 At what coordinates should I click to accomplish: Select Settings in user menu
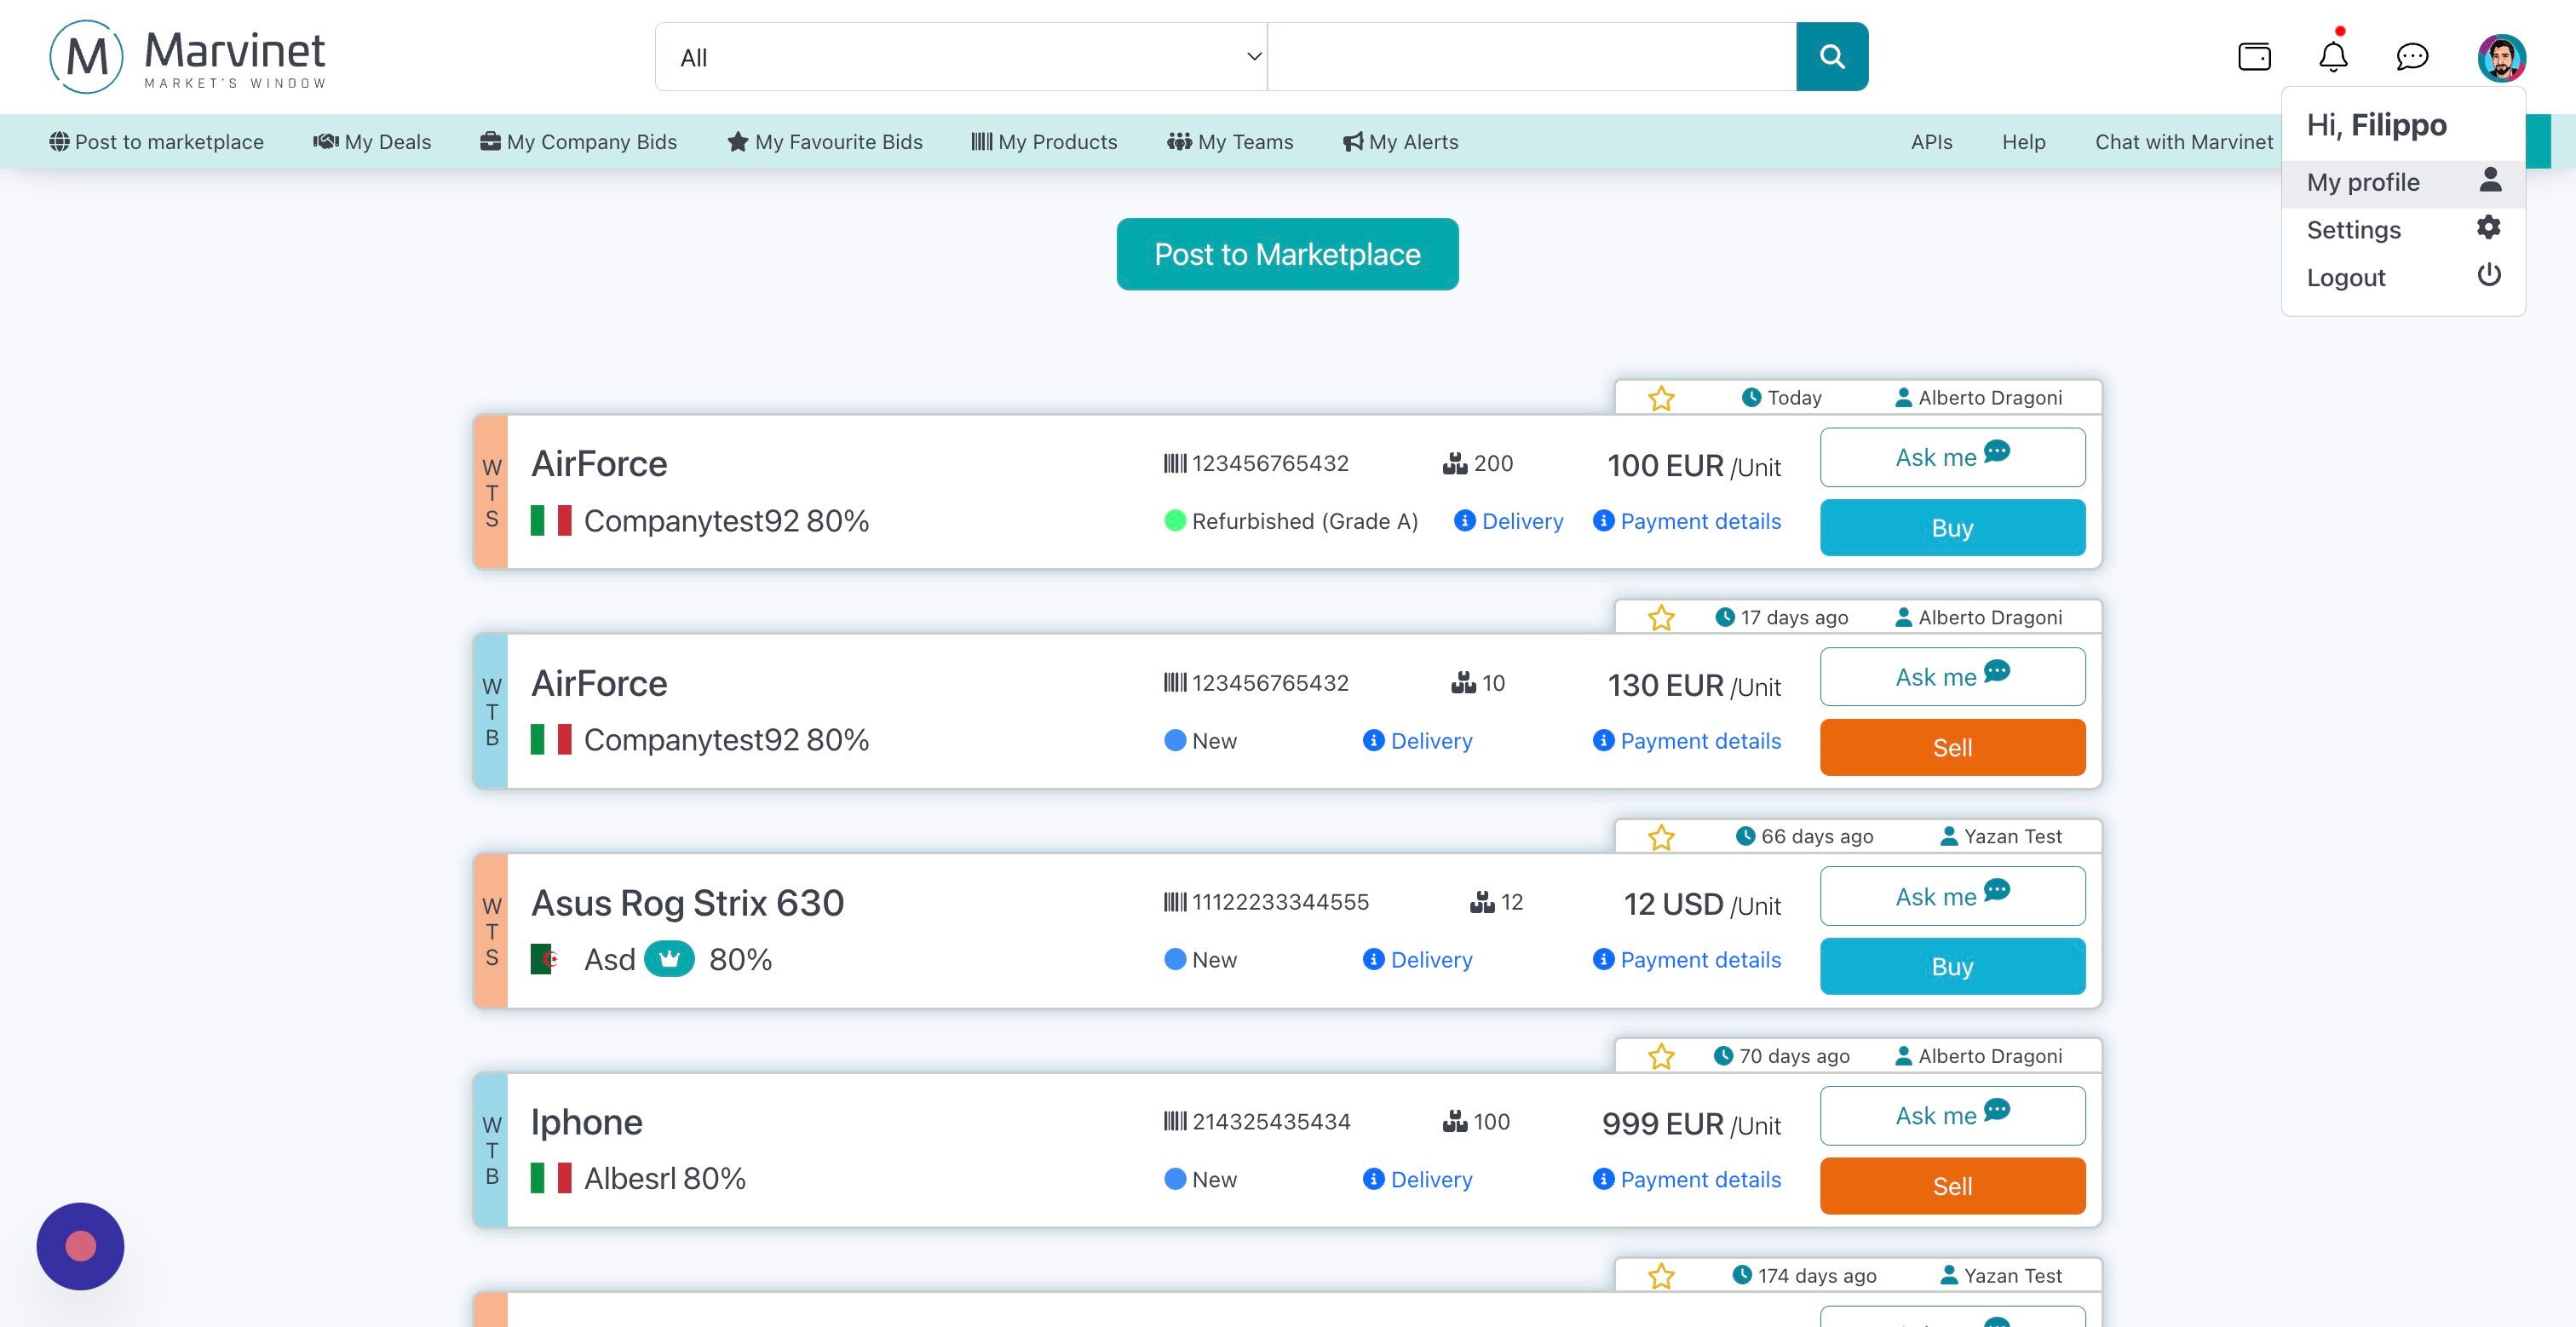pyautogui.click(x=2403, y=230)
